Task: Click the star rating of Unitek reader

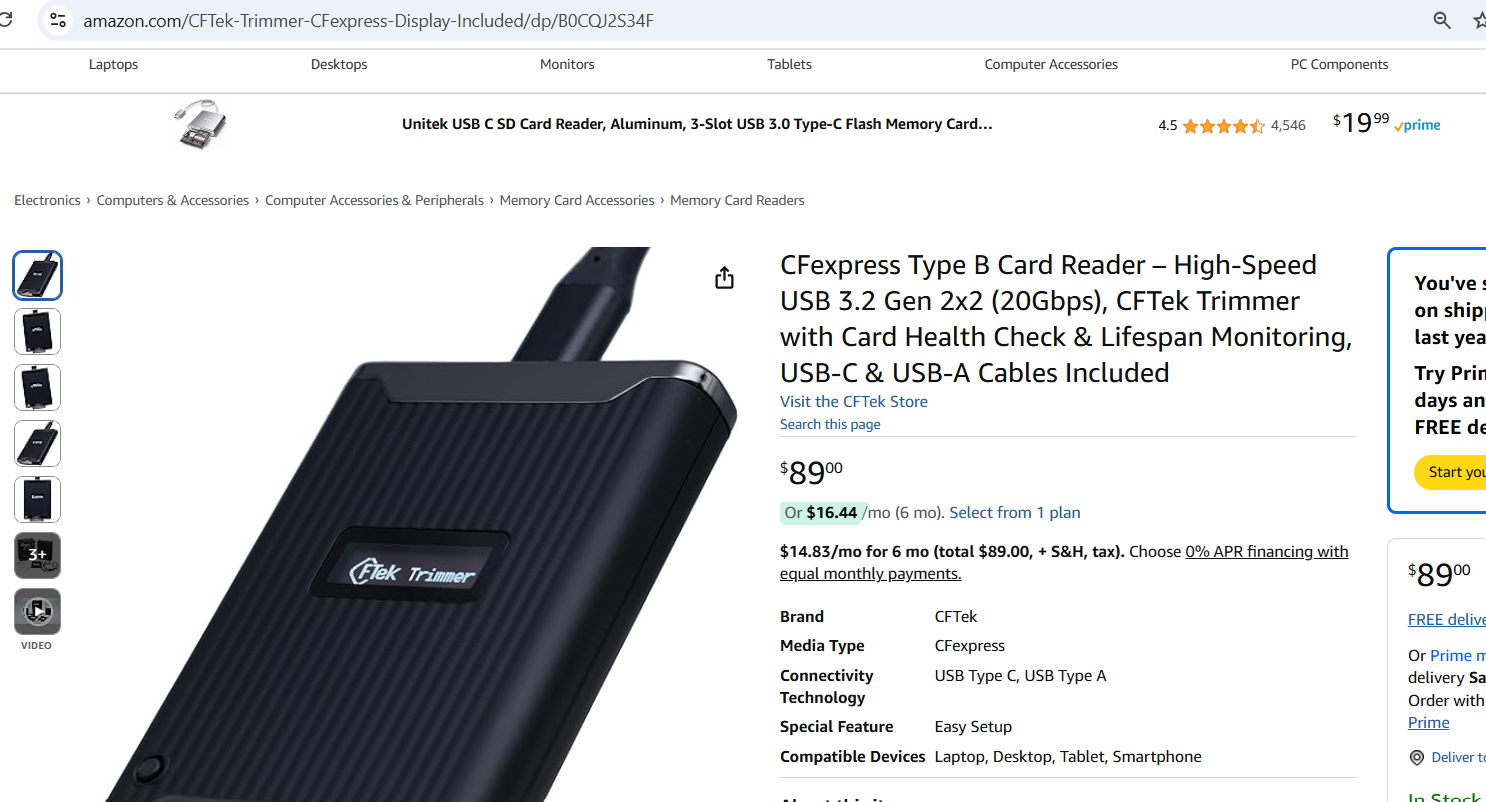Action: tap(1223, 126)
